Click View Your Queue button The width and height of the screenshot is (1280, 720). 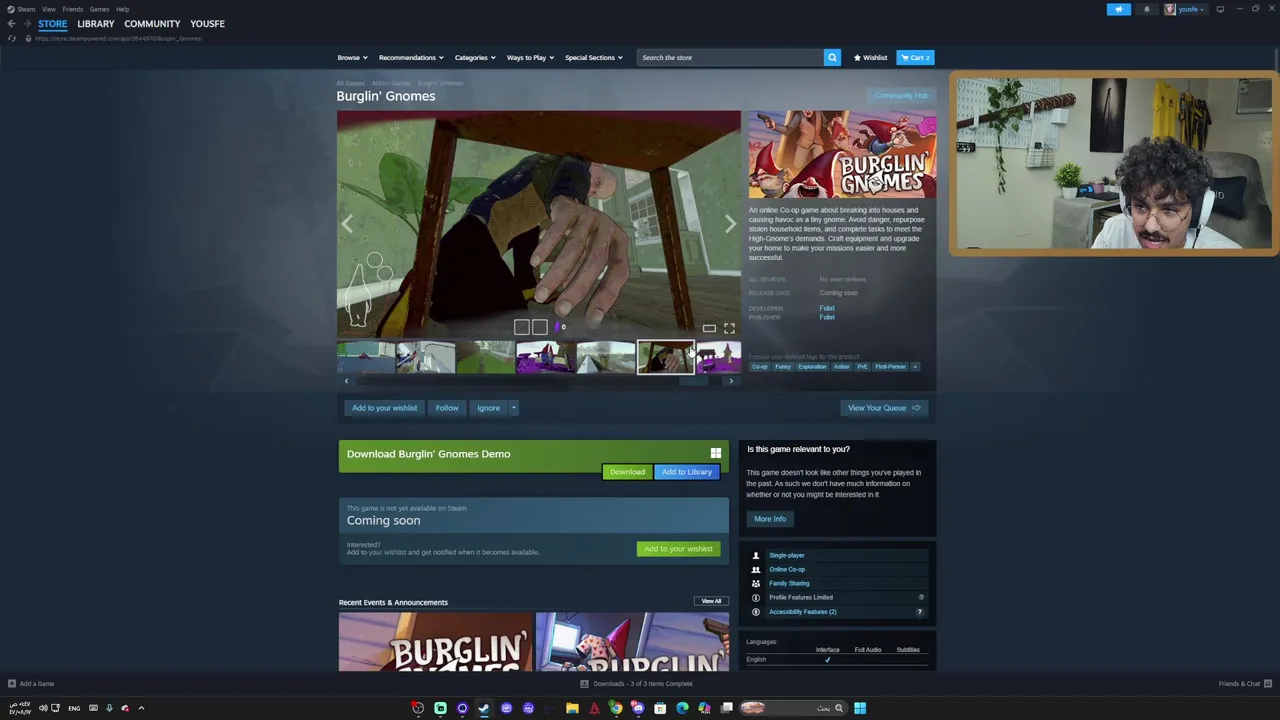click(x=884, y=408)
